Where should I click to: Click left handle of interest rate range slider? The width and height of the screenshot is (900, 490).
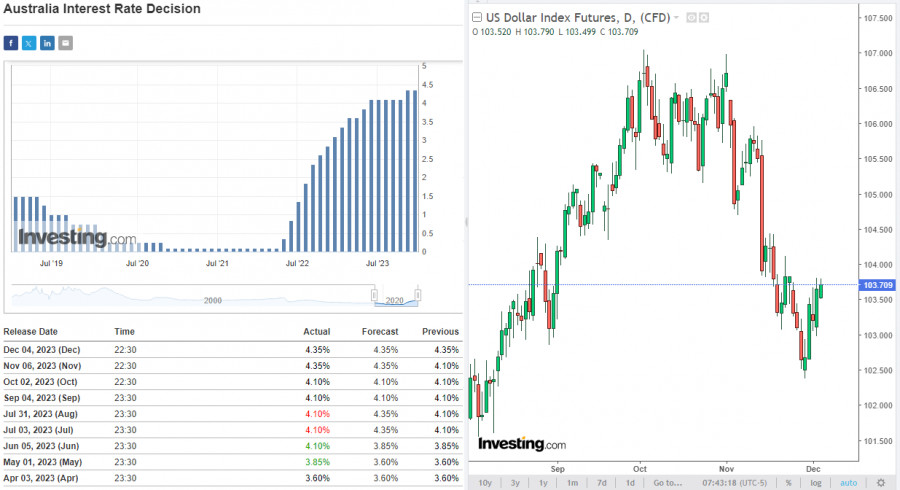pos(374,295)
